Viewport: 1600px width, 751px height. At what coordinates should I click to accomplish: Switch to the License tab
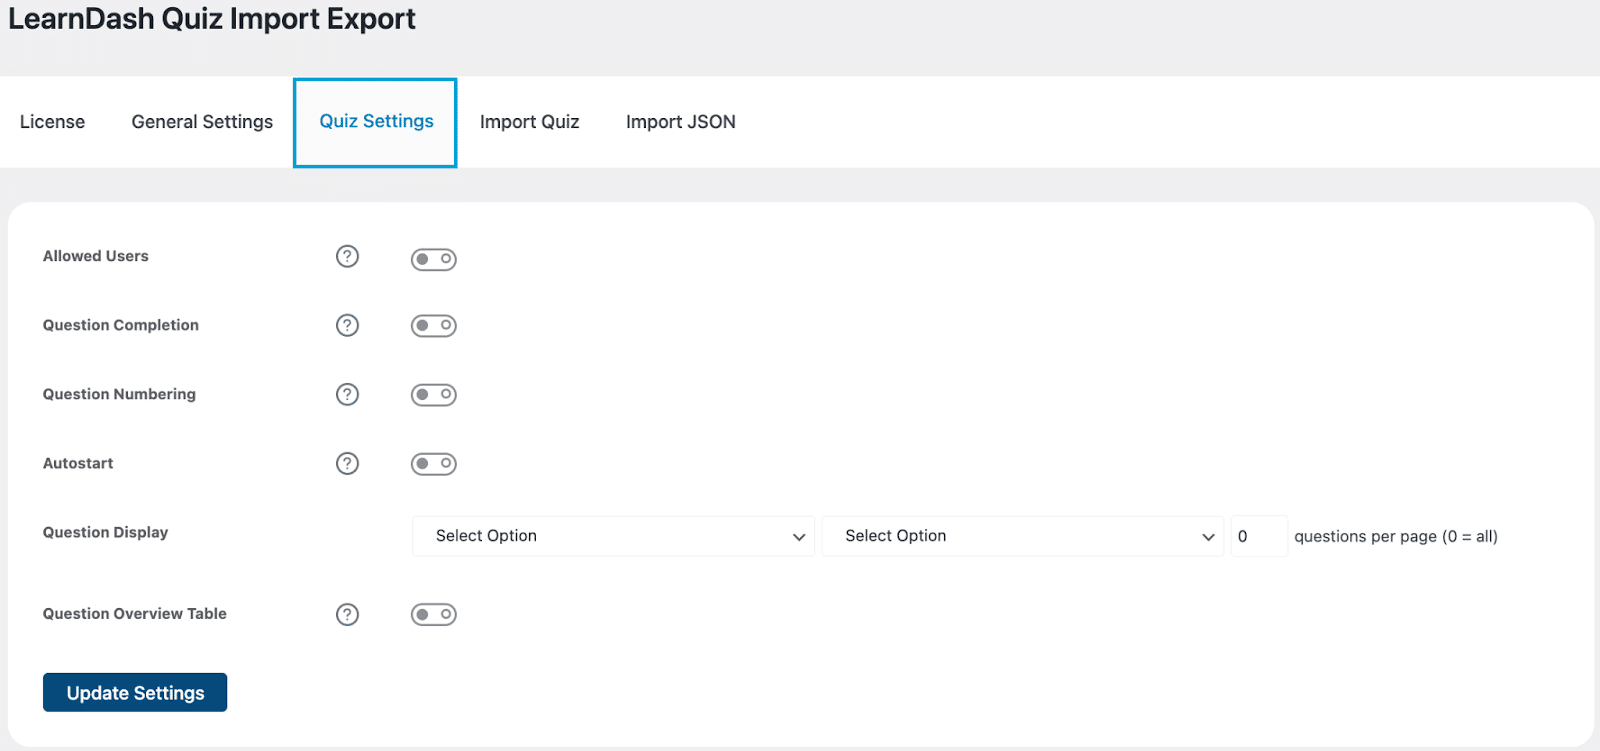tap(52, 122)
